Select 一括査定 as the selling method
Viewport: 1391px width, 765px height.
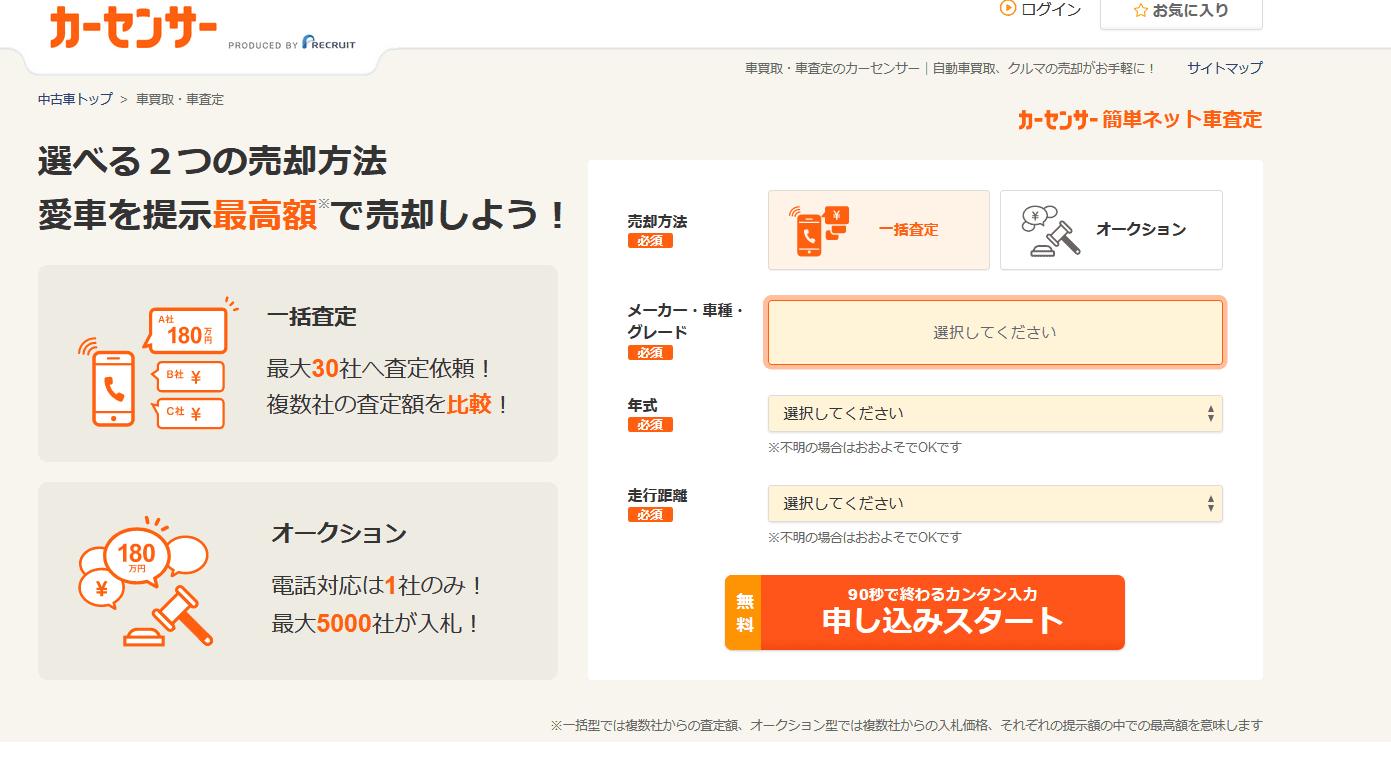point(879,230)
